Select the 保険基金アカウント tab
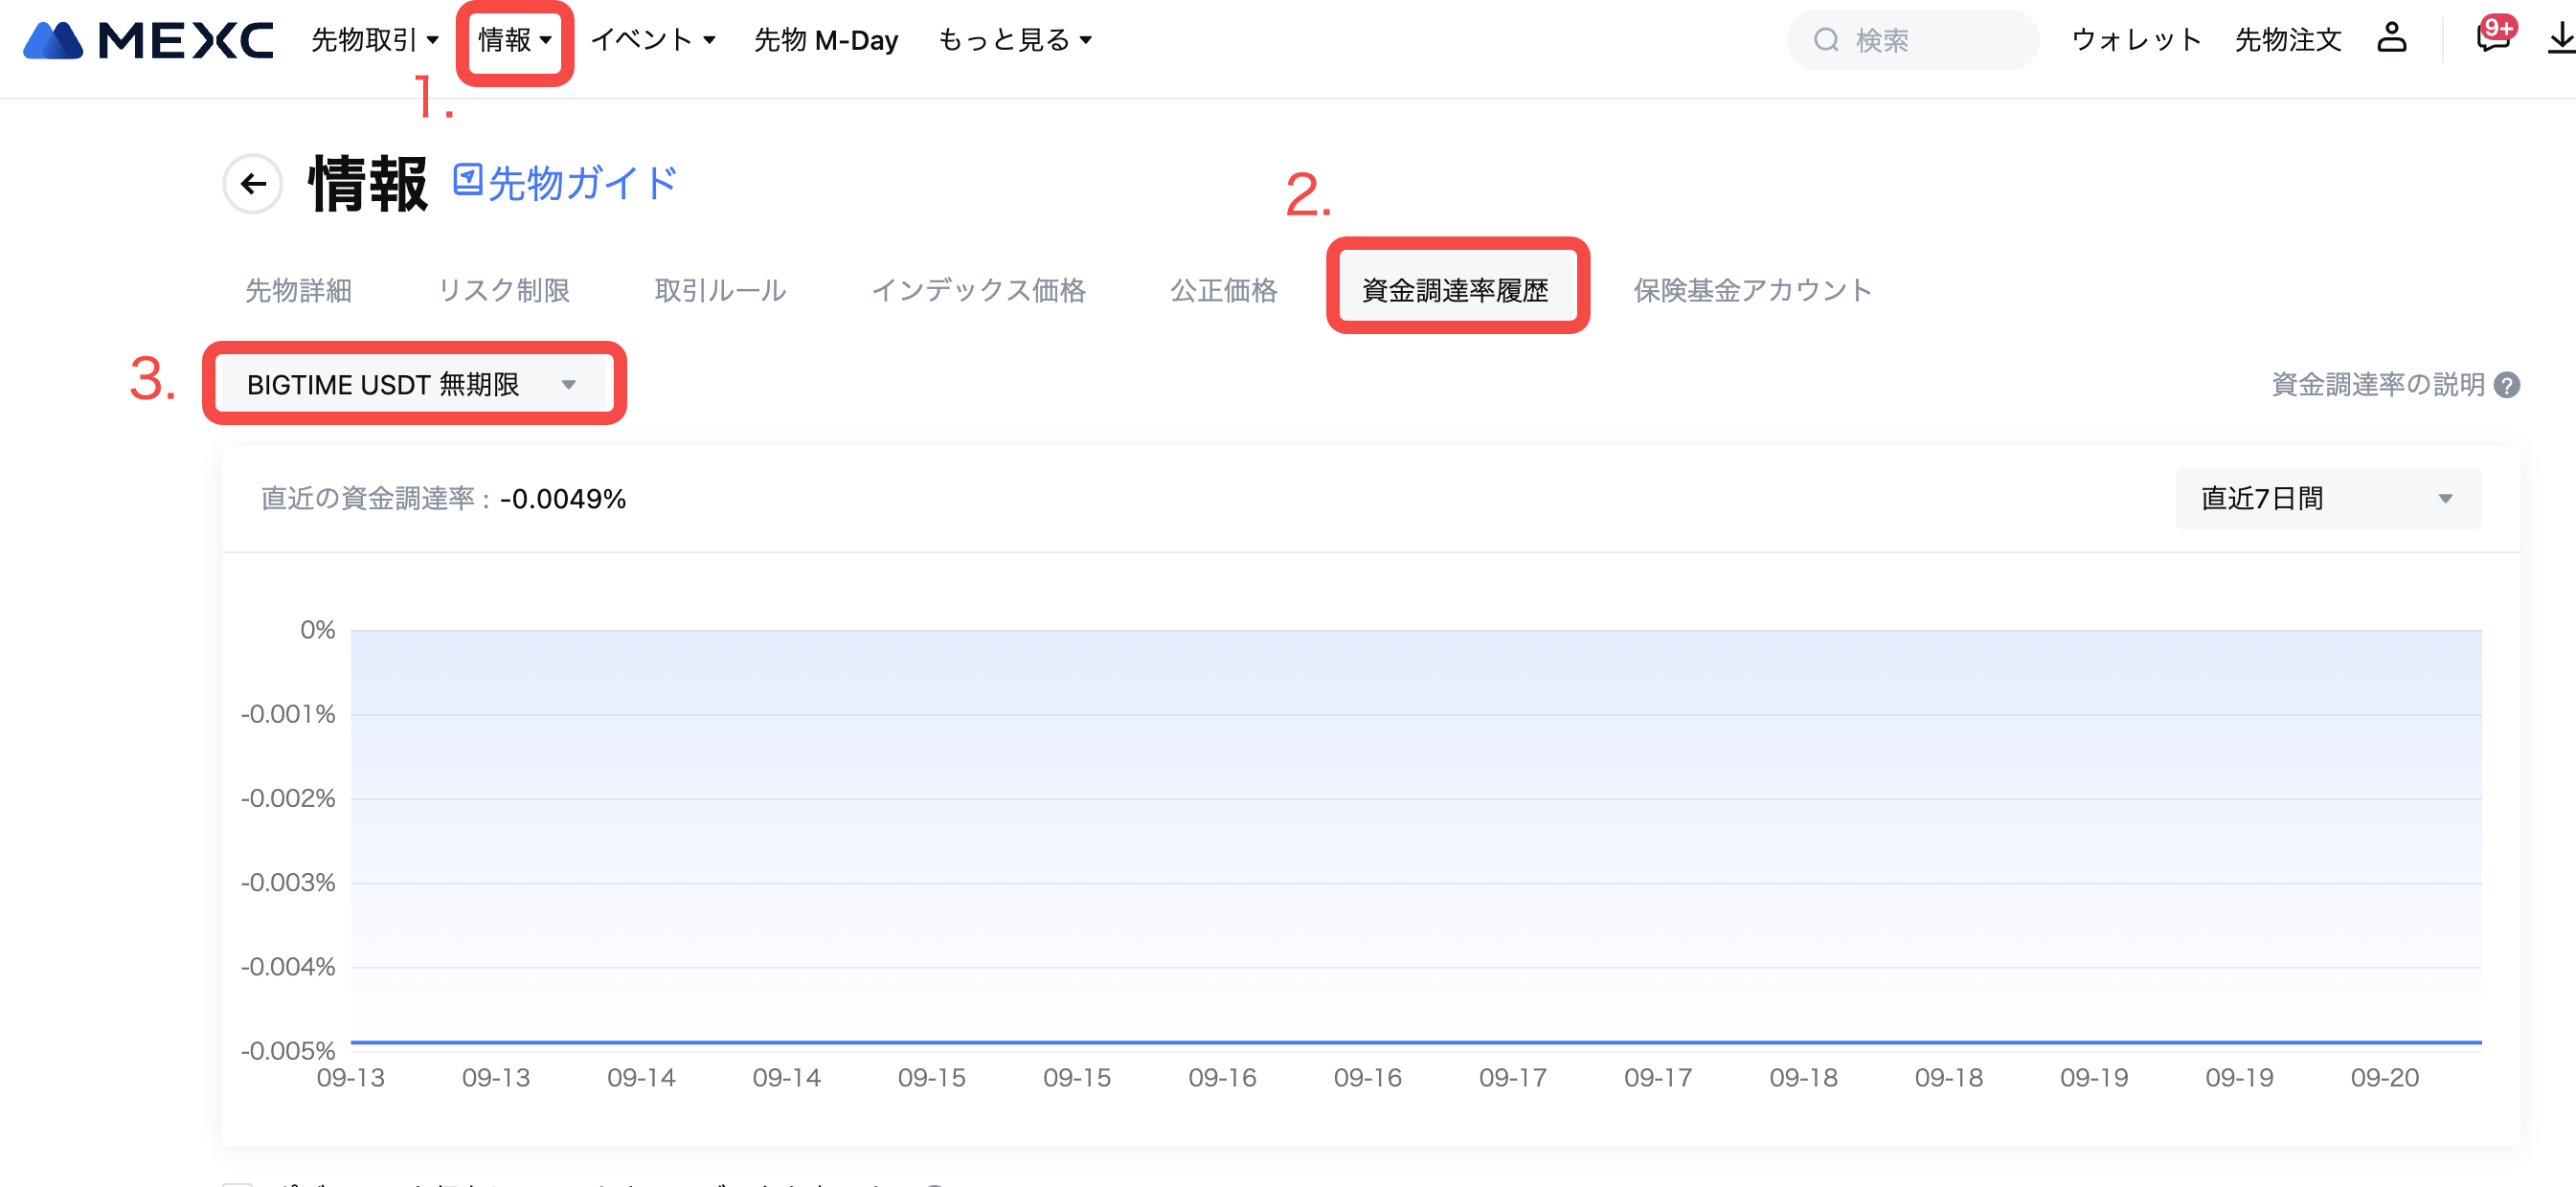This screenshot has width=2576, height=1187. click(x=1752, y=290)
